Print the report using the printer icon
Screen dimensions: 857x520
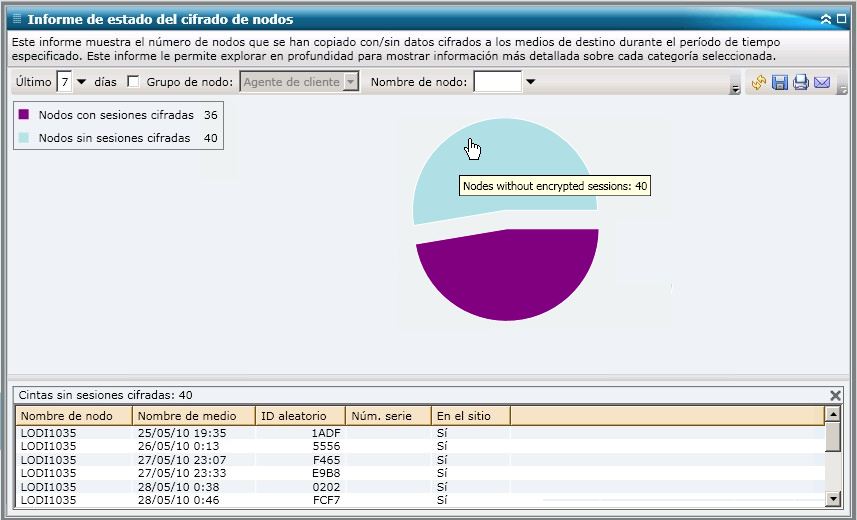pyautogui.click(x=801, y=83)
